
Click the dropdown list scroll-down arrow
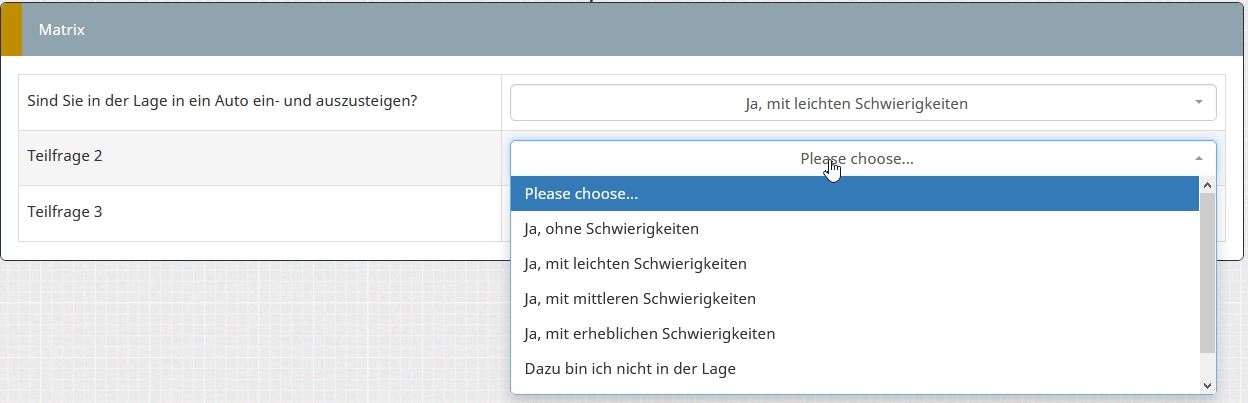1207,385
